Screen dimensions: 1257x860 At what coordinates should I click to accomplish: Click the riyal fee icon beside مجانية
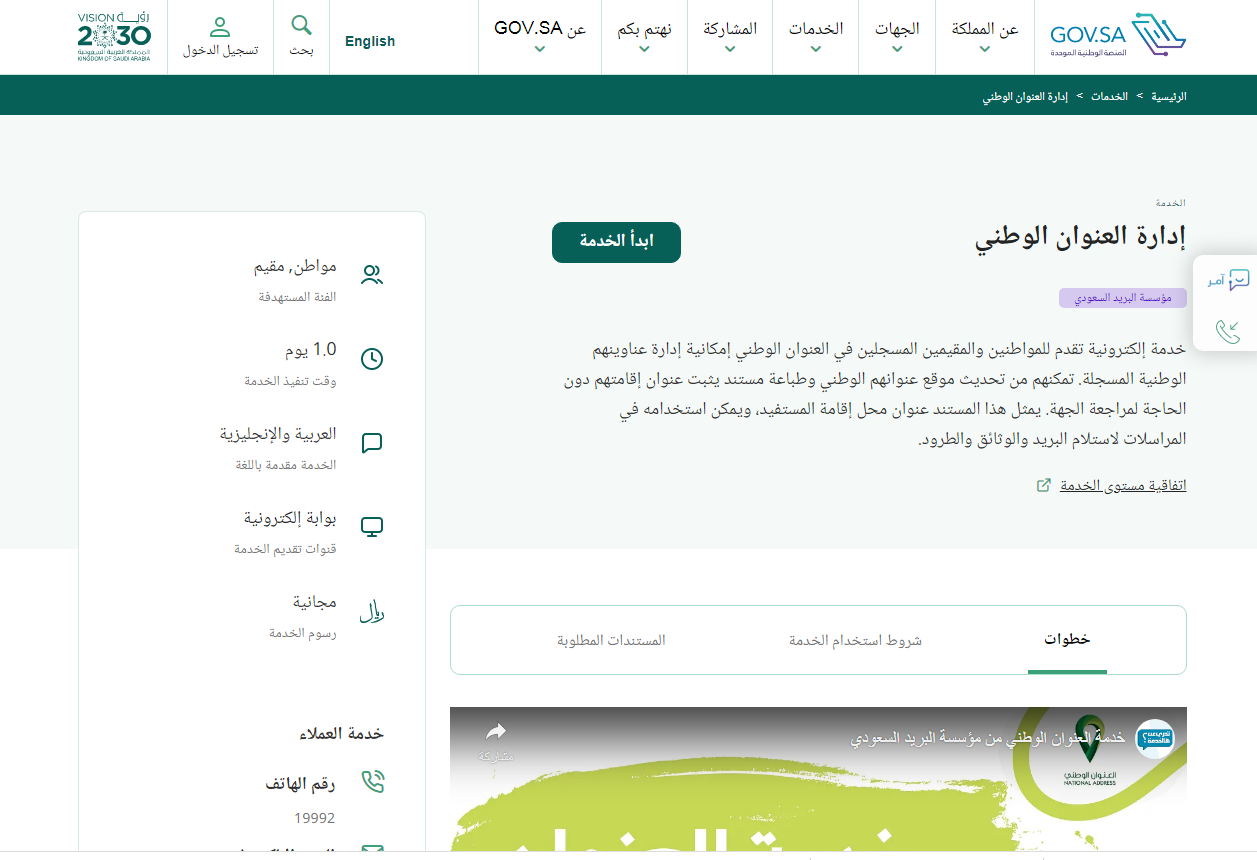point(372,612)
